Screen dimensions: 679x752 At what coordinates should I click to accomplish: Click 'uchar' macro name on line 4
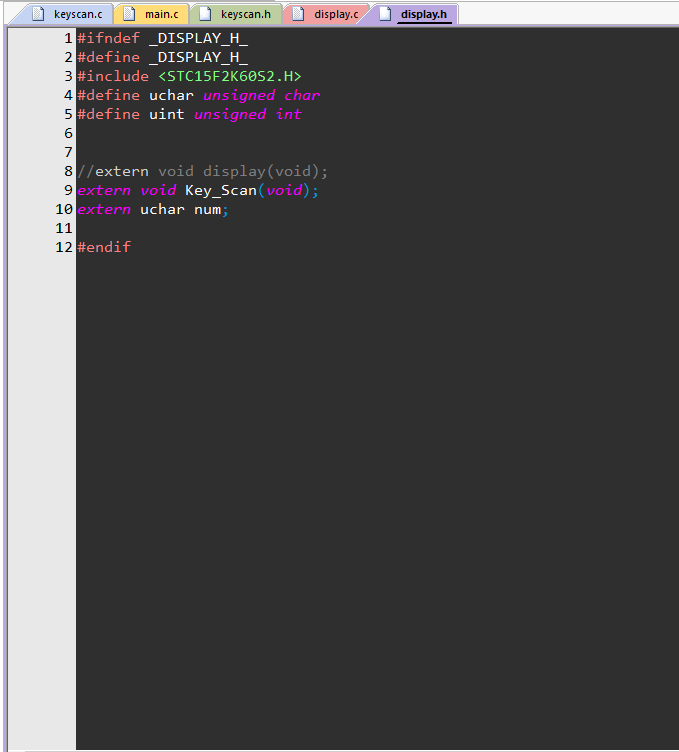click(171, 95)
